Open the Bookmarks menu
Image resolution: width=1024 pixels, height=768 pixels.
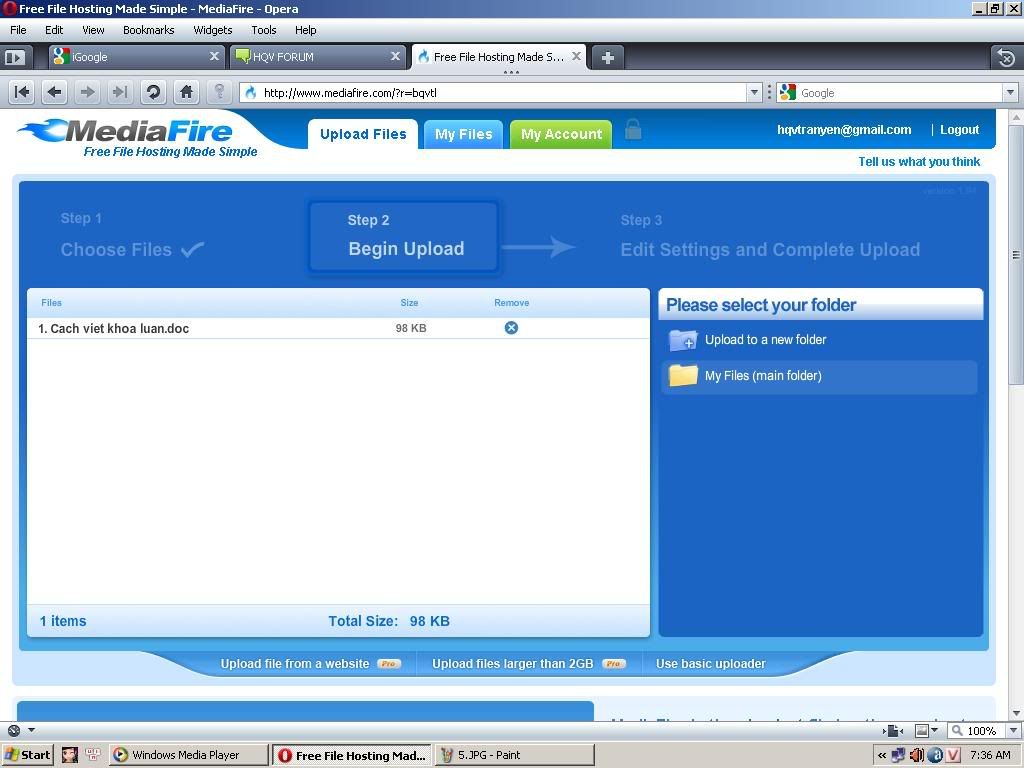click(149, 30)
